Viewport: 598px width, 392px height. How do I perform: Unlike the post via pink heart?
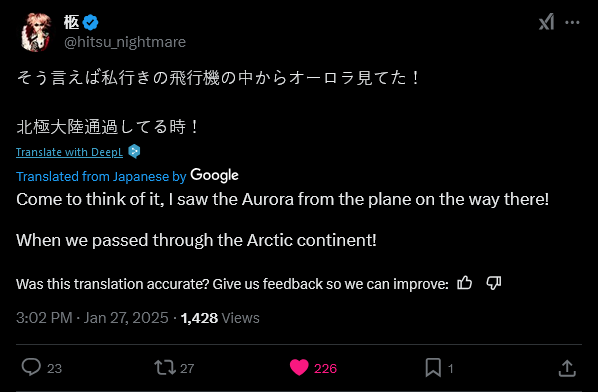tap(299, 368)
